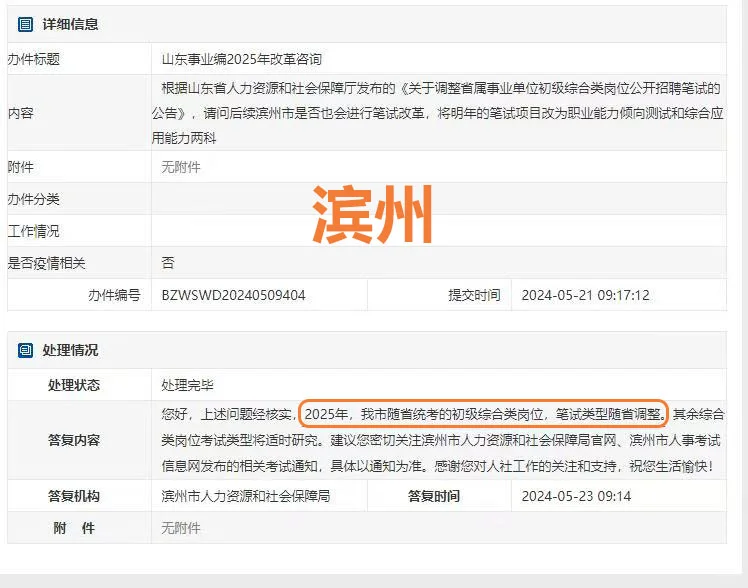Image resolution: width=748 pixels, height=588 pixels.
Task: Click the 附件 label in details section
Action: point(21,167)
